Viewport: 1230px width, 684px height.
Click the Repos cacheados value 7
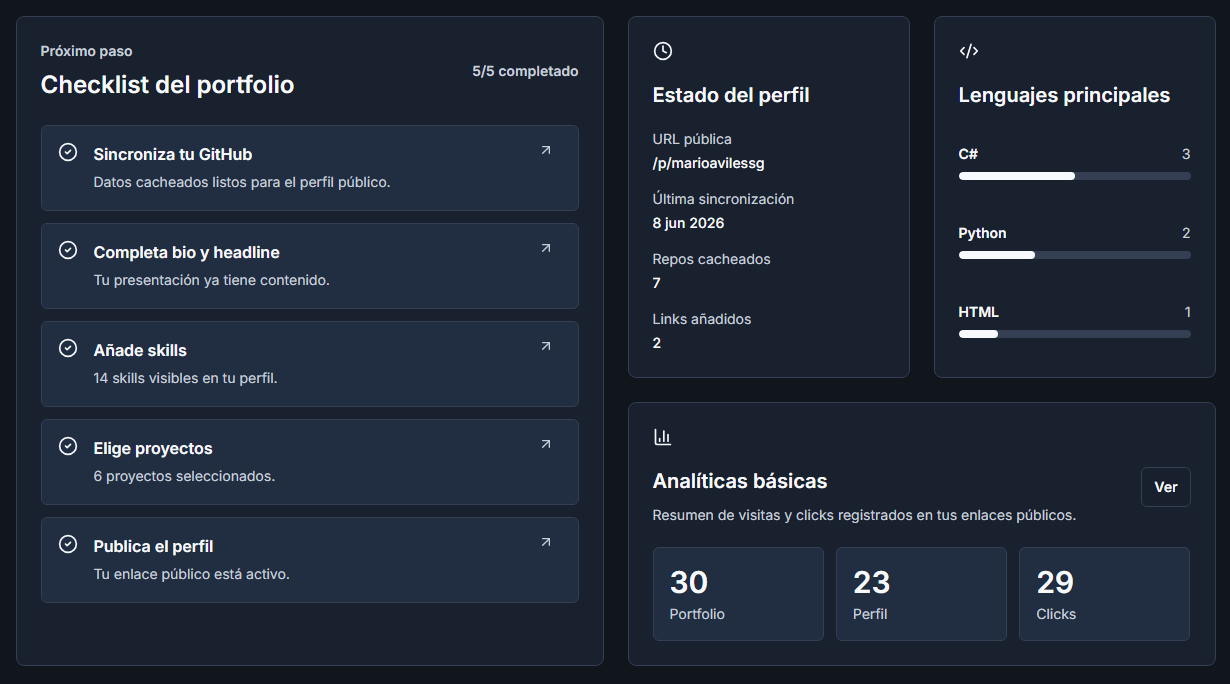[656, 283]
